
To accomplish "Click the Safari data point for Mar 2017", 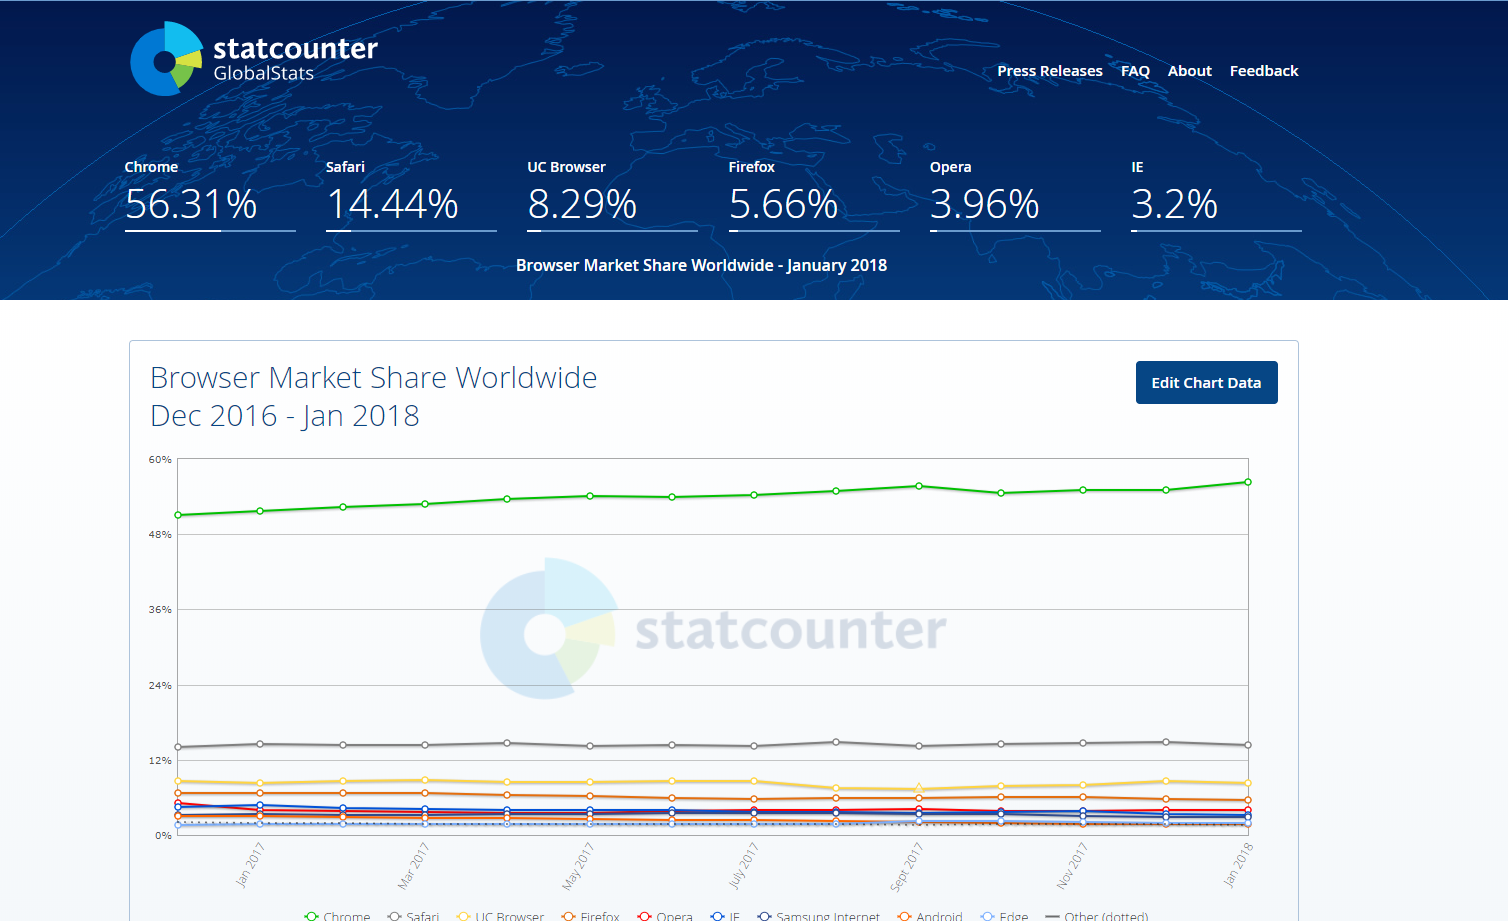I will [425, 745].
